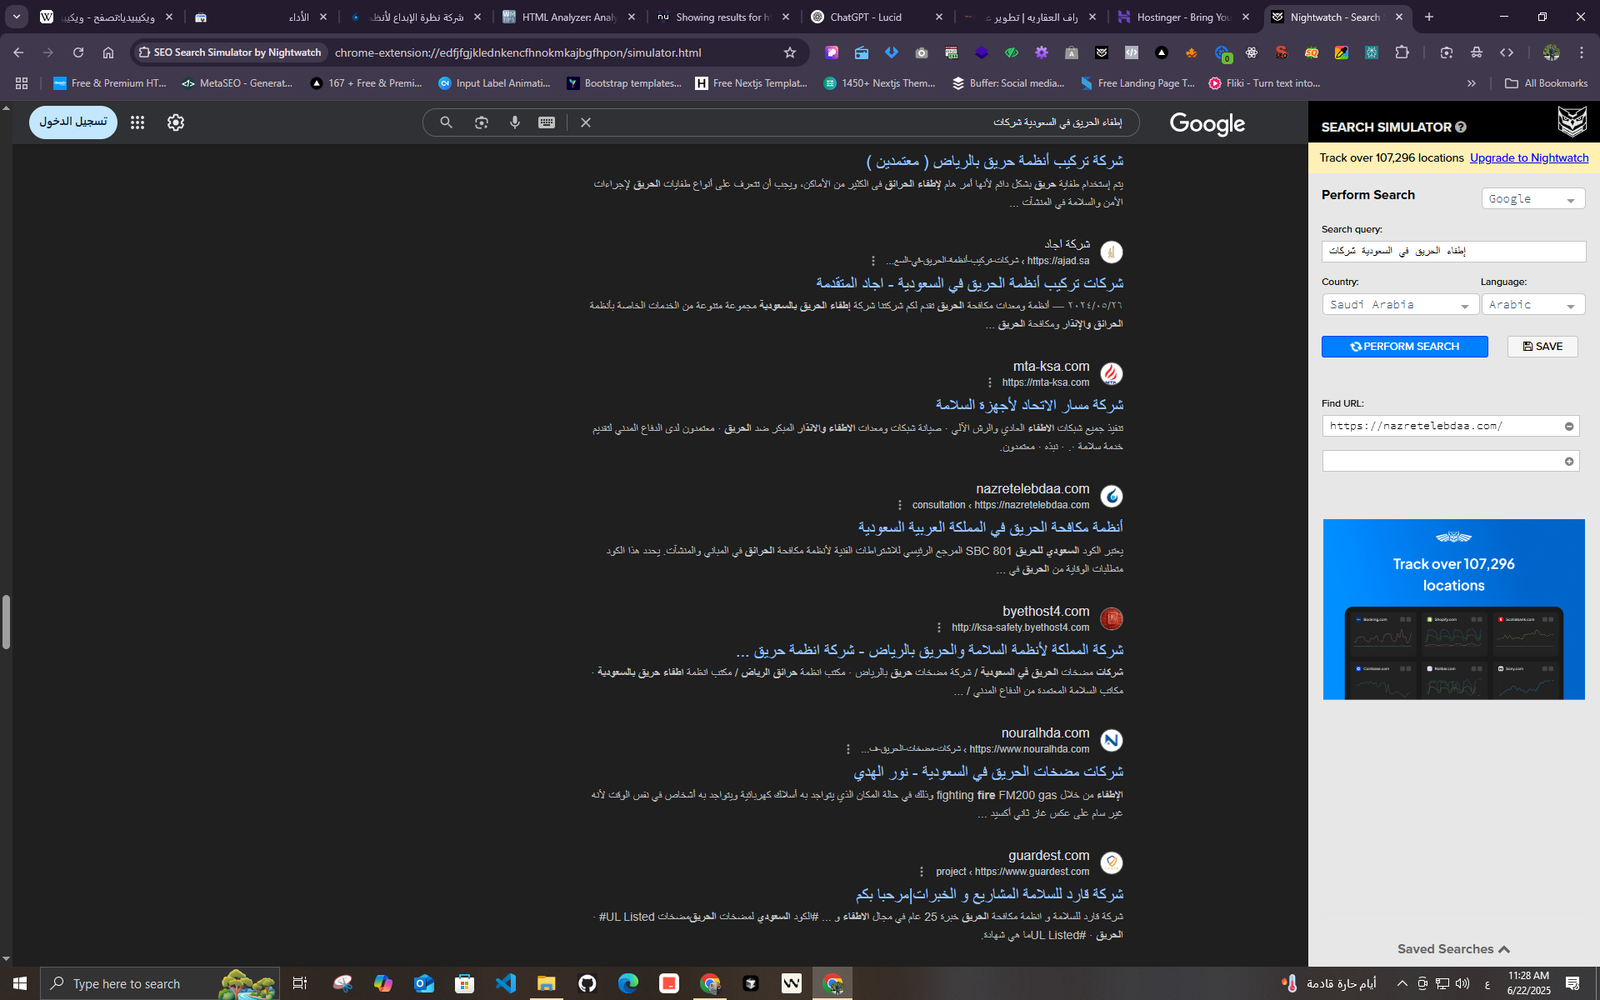
Task: Open the nazretelebdaa.com result title link
Action: 990,527
